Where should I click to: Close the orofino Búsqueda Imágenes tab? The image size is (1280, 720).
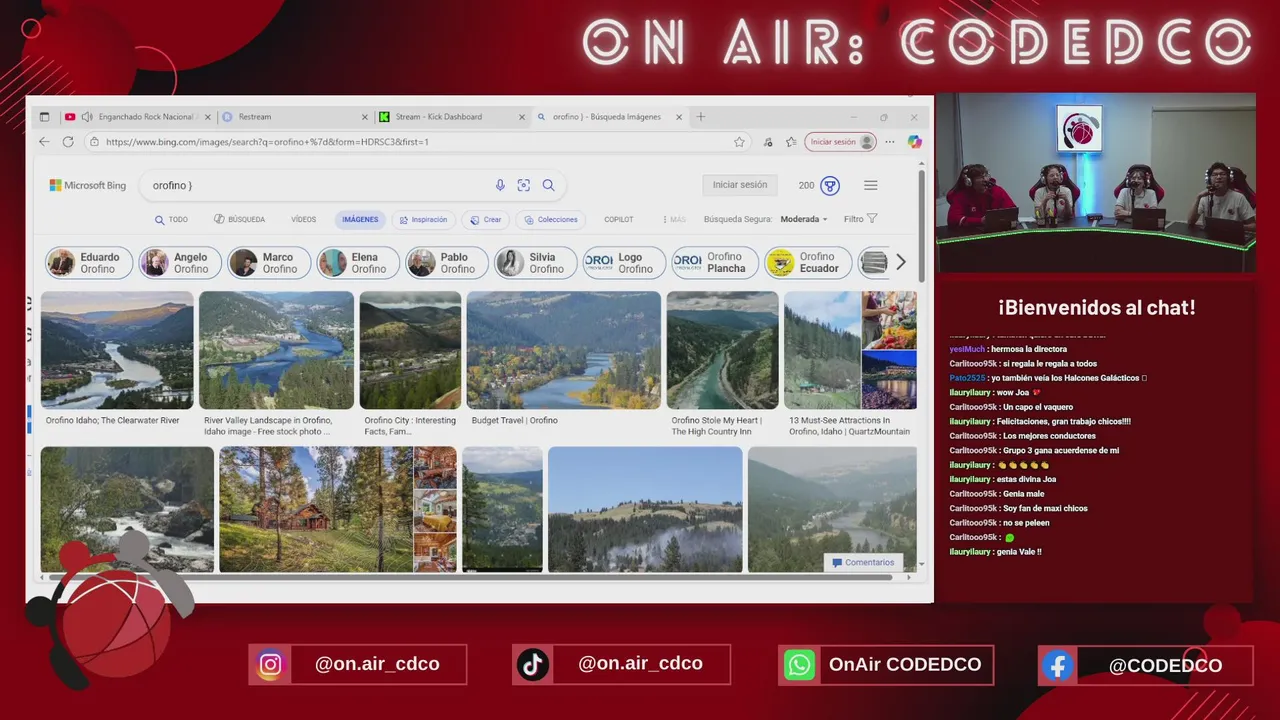click(679, 117)
